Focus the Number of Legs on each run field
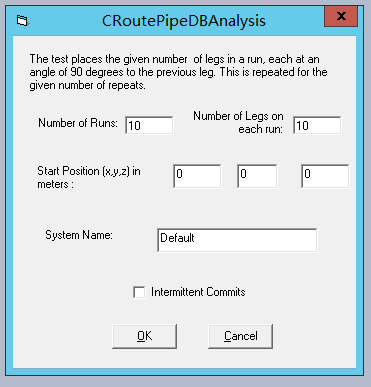Viewport: 371px width, 387px height. (x=317, y=125)
